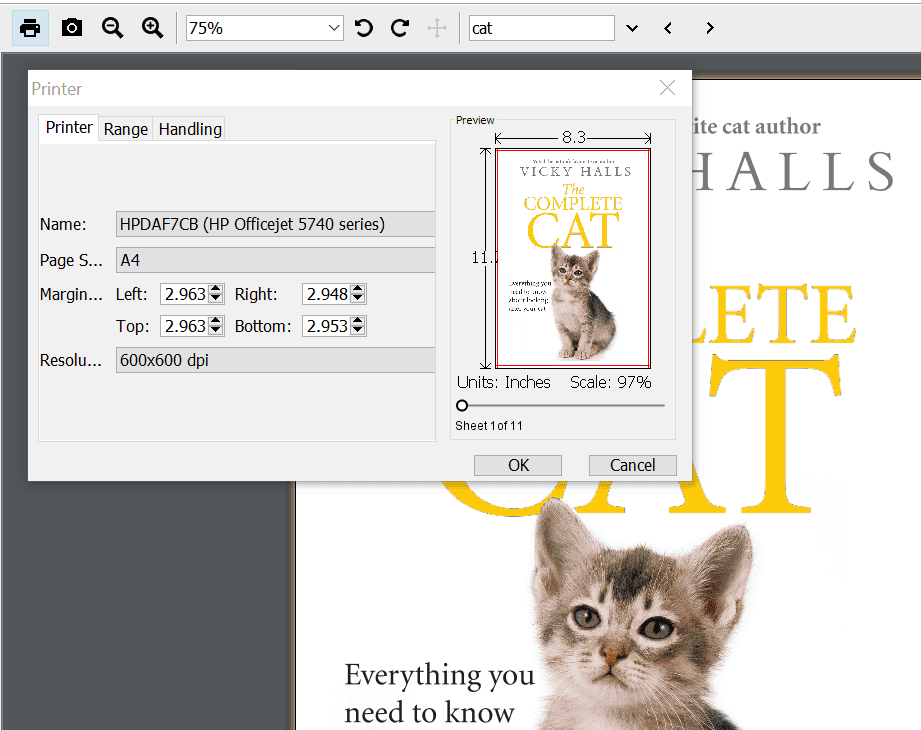
Task: Click the Left margin value field
Action: 184,294
